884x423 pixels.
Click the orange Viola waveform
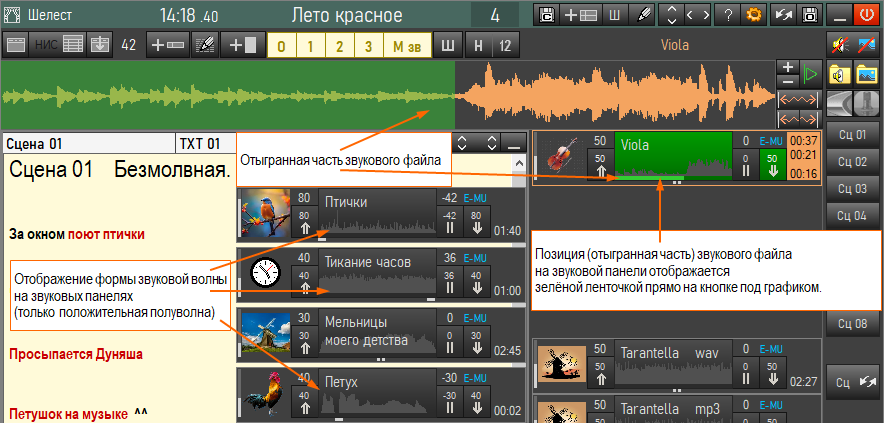pos(615,95)
